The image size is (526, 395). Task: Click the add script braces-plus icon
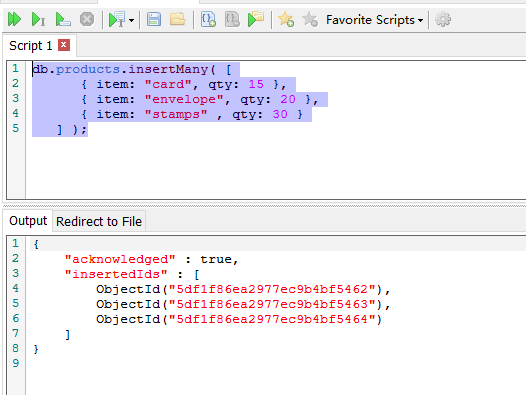click(208, 19)
